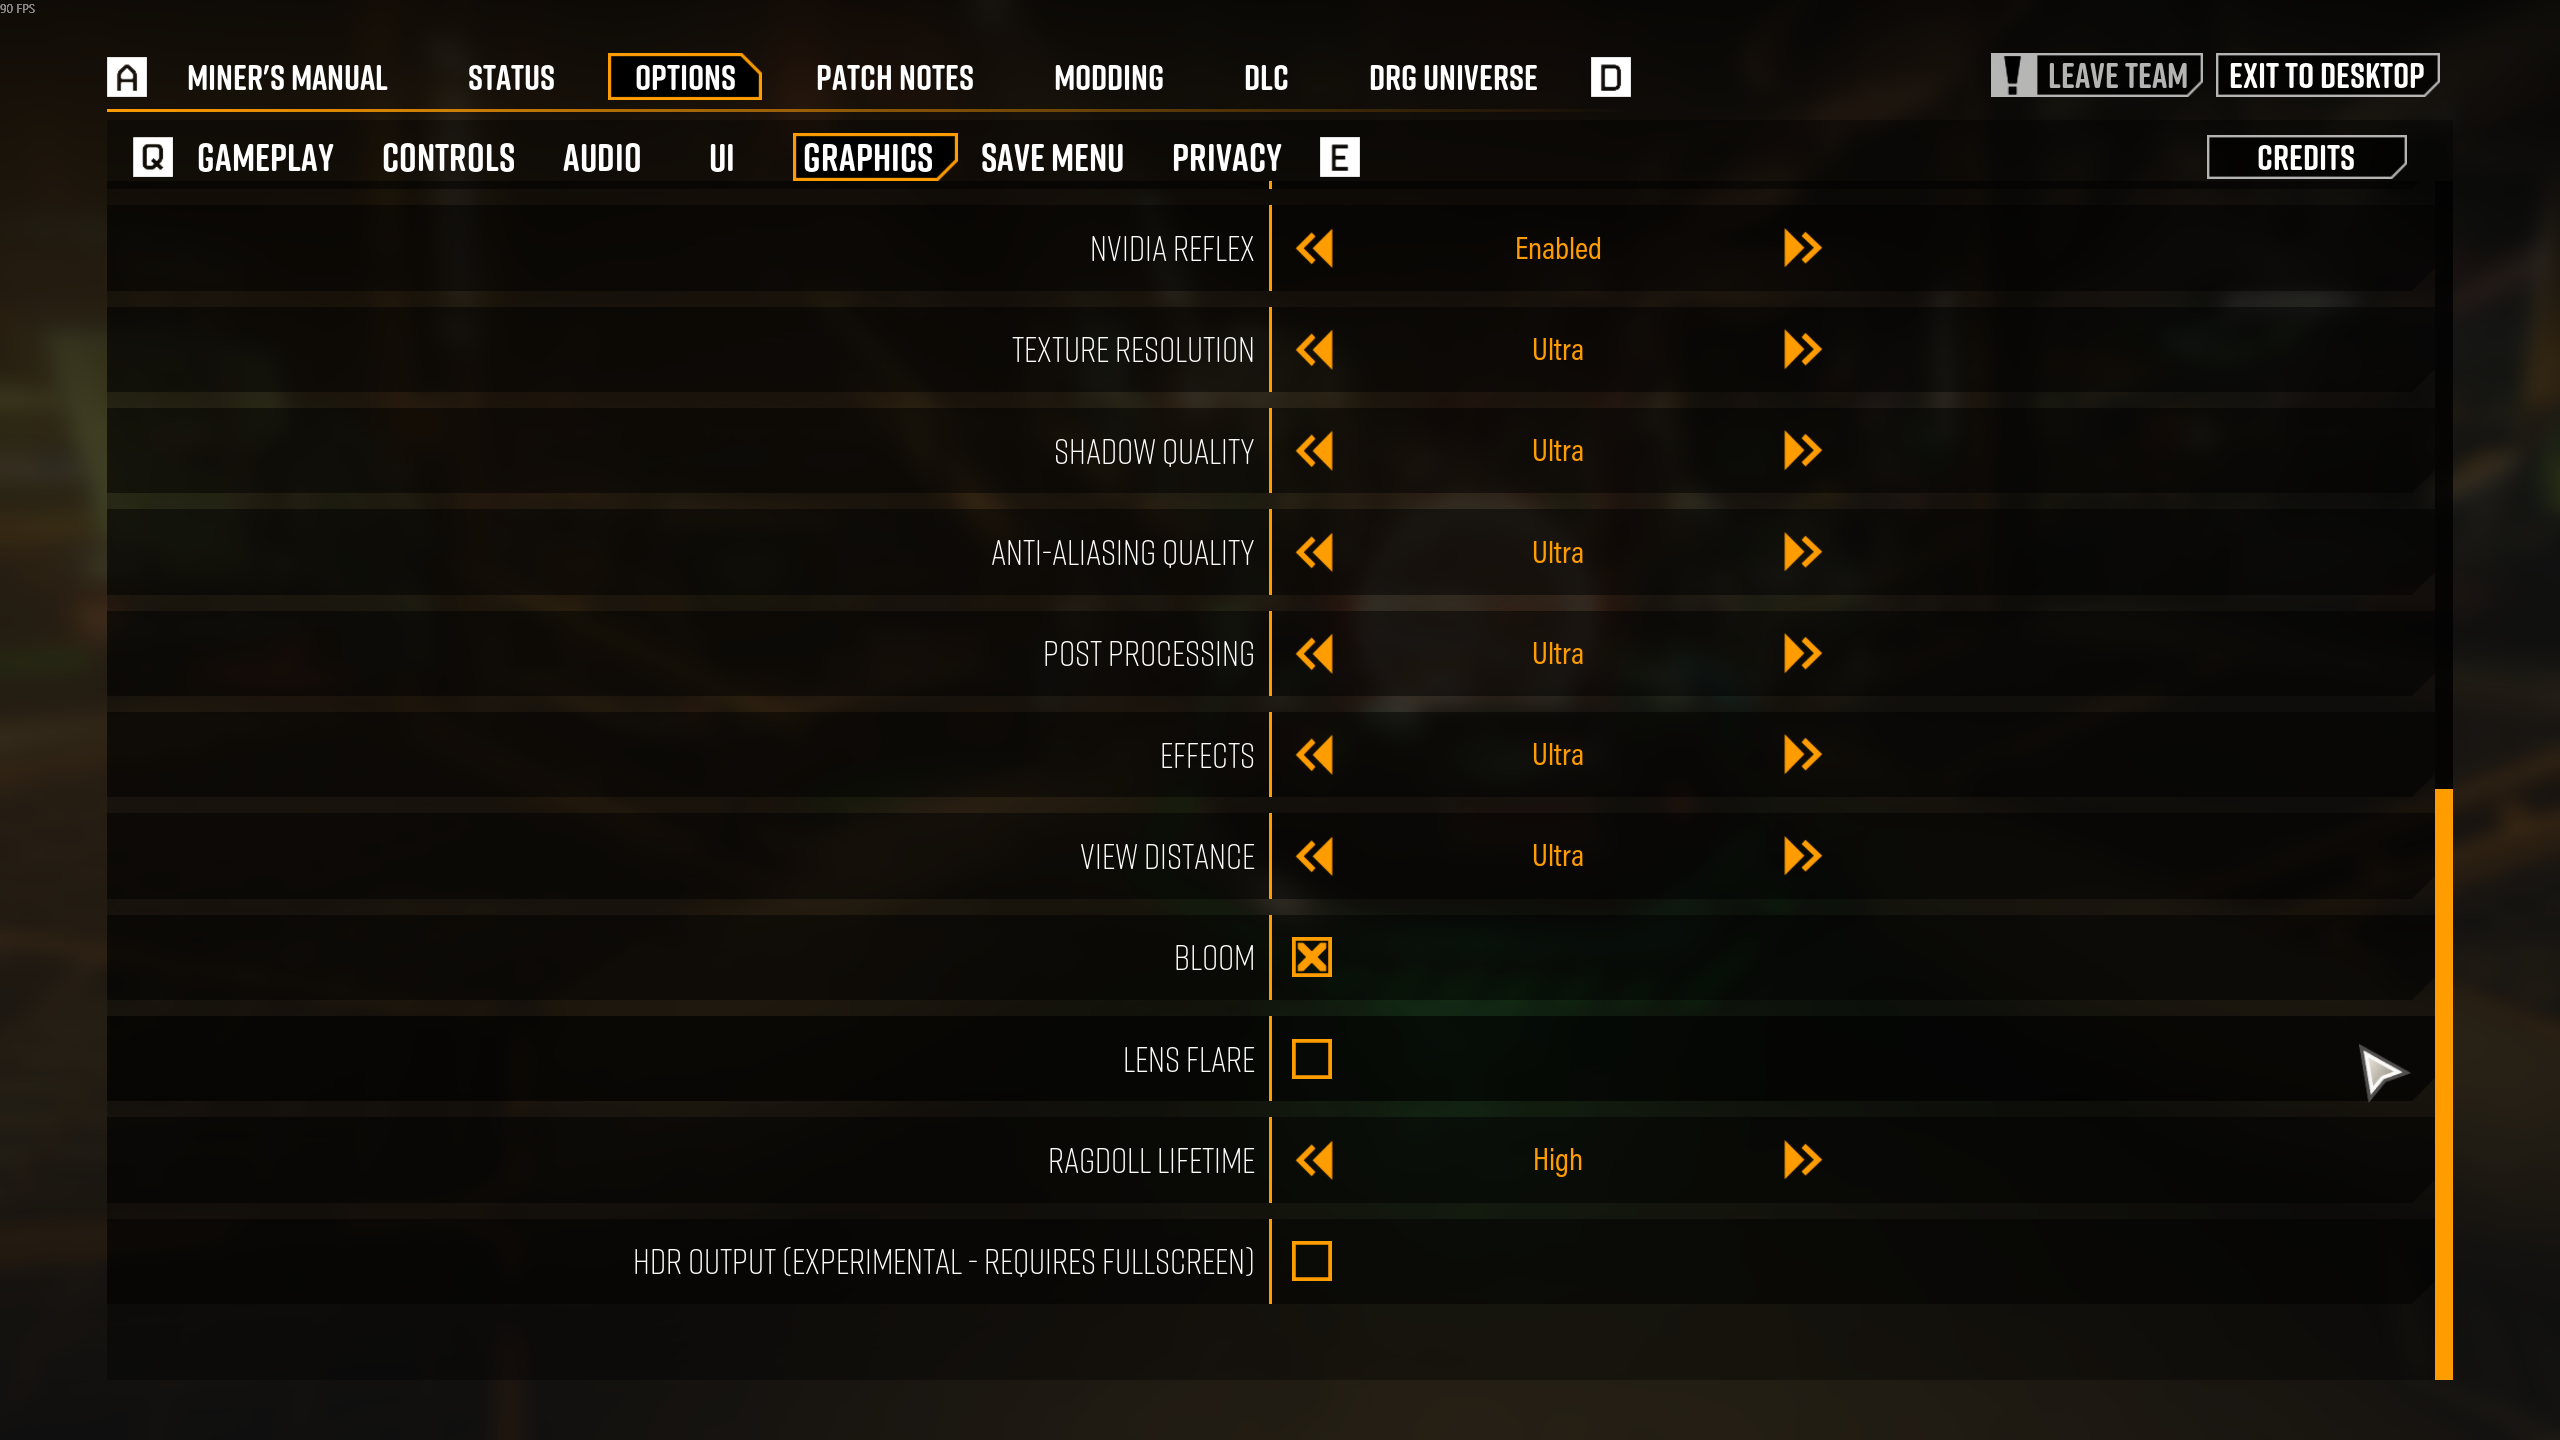2560x1440 pixels.
Task: Click the Q key icon beside Gameplay
Action: (153, 157)
